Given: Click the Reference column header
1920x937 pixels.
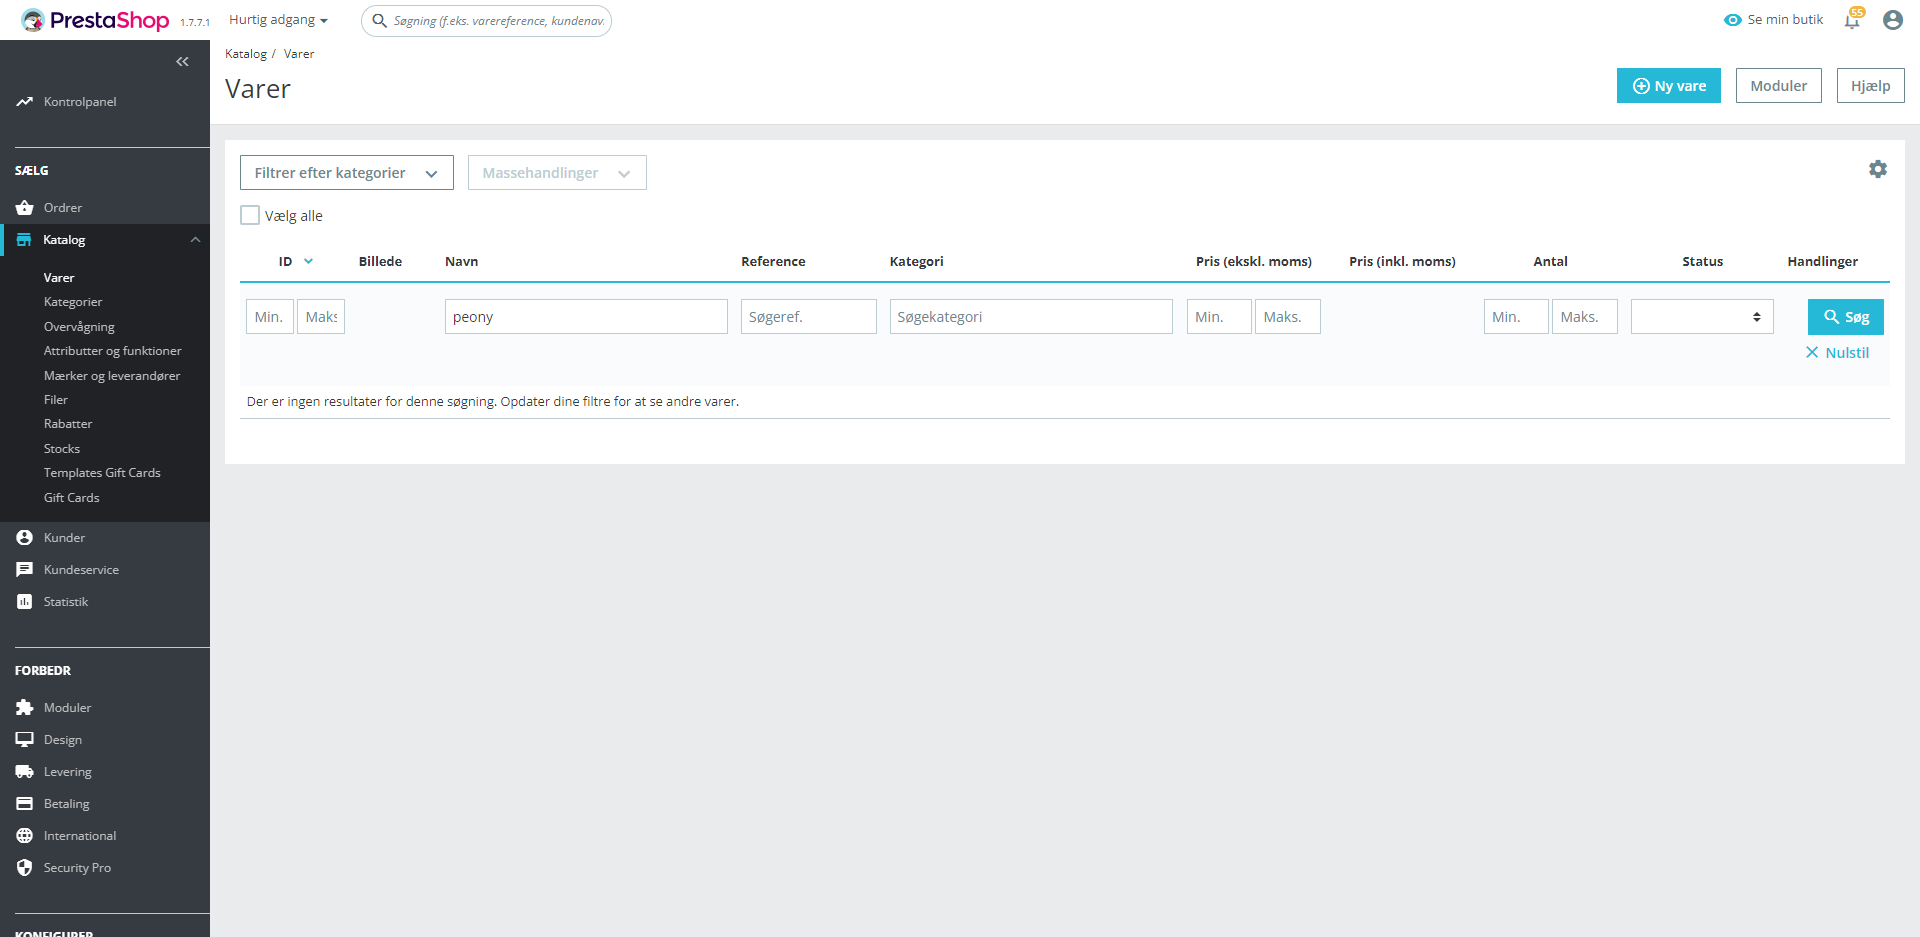Looking at the screenshot, I should [x=773, y=262].
